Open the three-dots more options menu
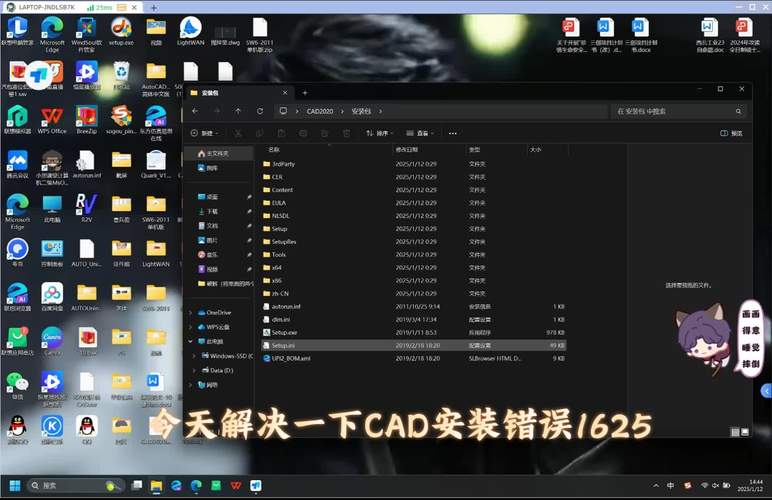Image resolution: width=772 pixels, height=500 pixels. [452, 133]
